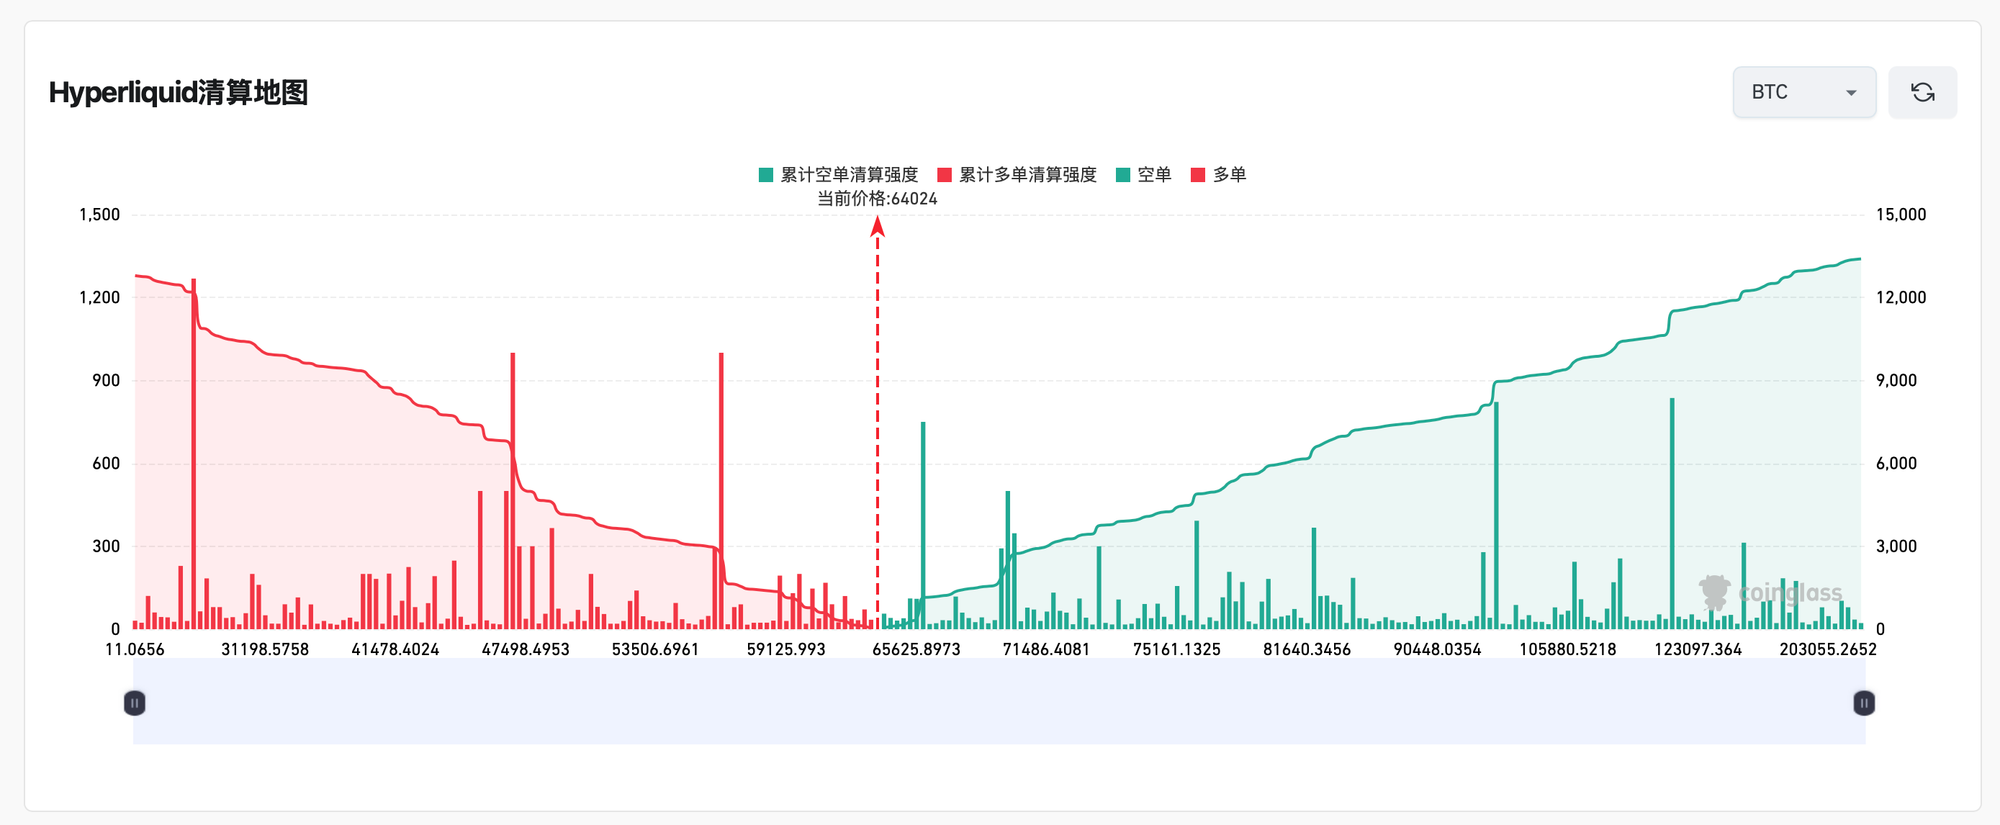
Task: Click the green 空单 legend square
Action: 1123,175
